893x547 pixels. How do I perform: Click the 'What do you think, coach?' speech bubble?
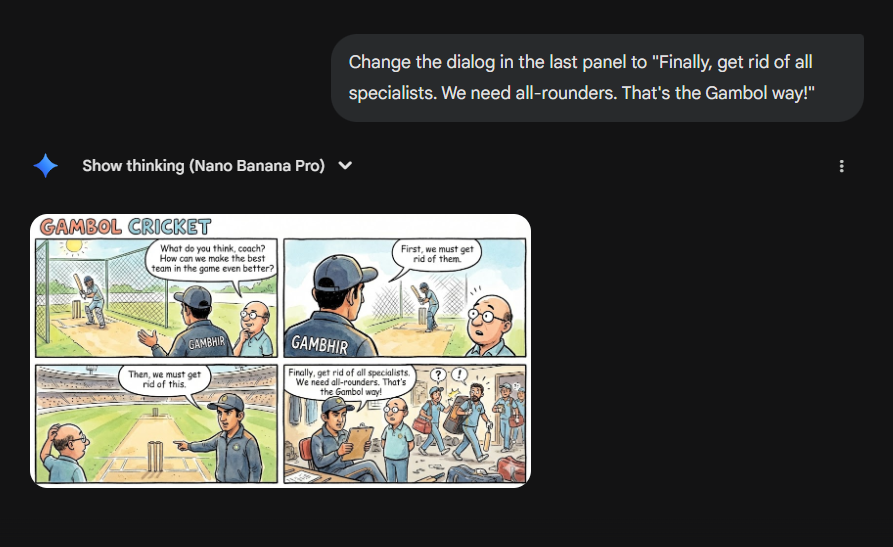click(x=212, y=259)
